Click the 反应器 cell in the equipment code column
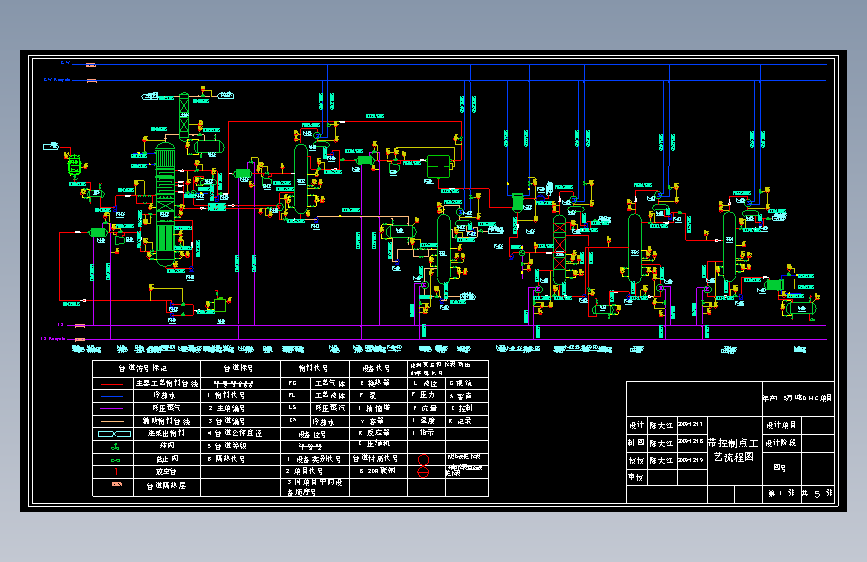The height and width of the screenshot is (562, 867). pos(379,433)
